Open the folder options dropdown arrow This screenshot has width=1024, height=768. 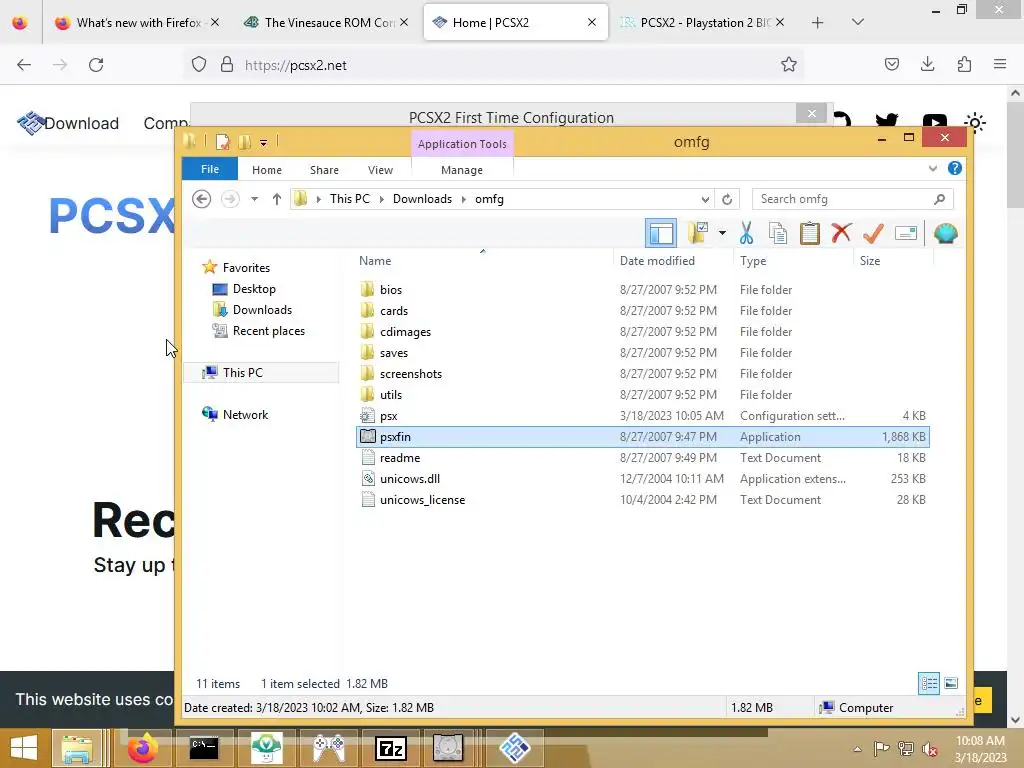(722, 233)
